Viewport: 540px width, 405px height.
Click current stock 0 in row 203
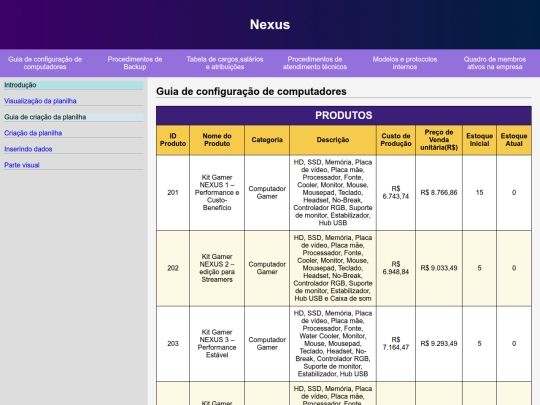tap(514, 343)
